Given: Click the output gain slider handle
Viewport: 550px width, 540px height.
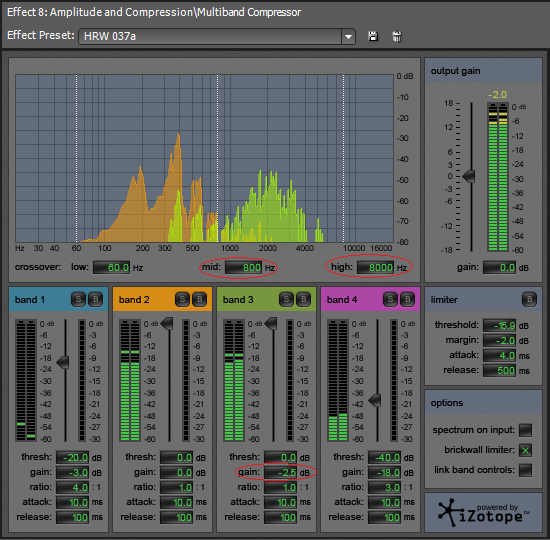Looking at the screenshot, I should coord(469,176).
